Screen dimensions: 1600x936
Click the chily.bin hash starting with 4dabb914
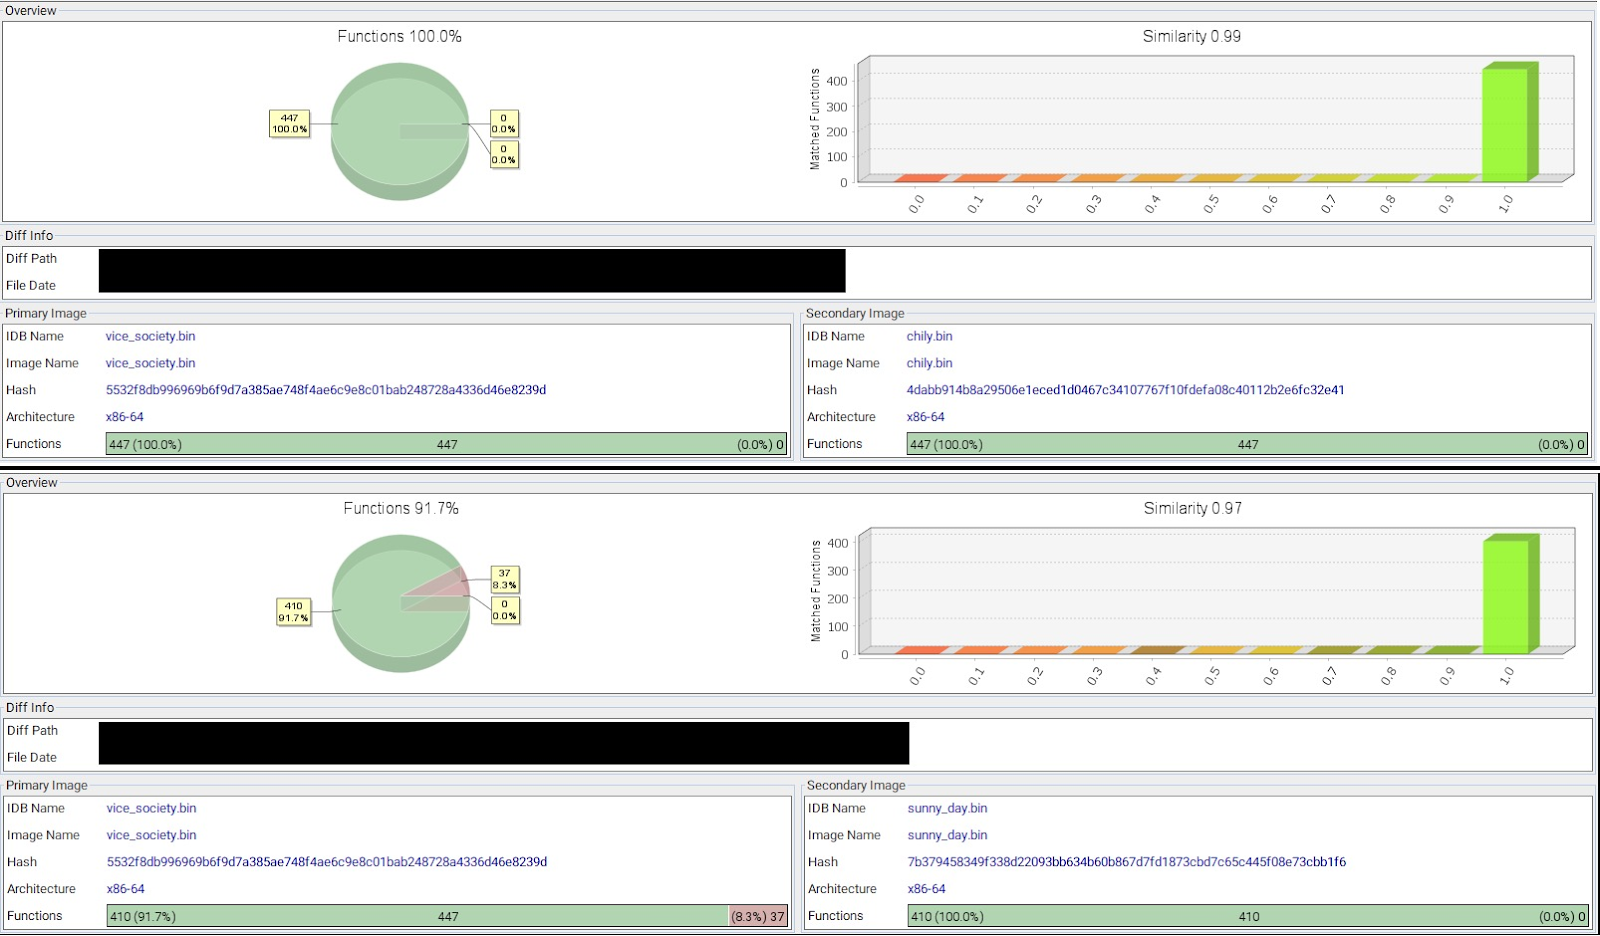click(1125, 390)
